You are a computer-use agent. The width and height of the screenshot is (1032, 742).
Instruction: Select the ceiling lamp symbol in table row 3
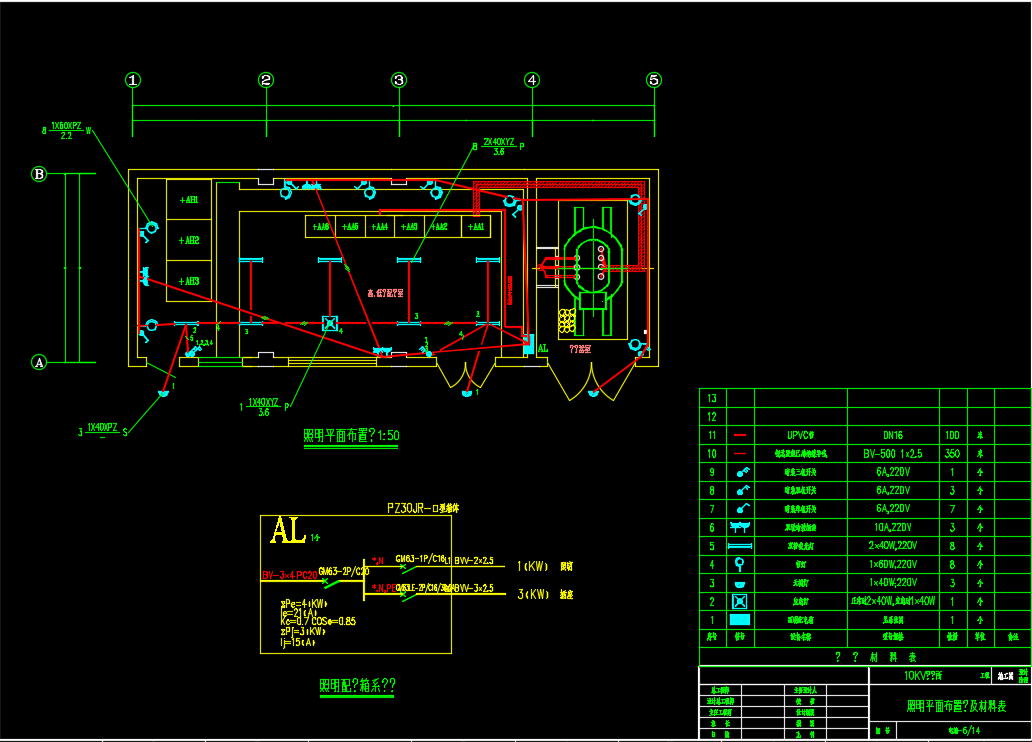(740, 584)
